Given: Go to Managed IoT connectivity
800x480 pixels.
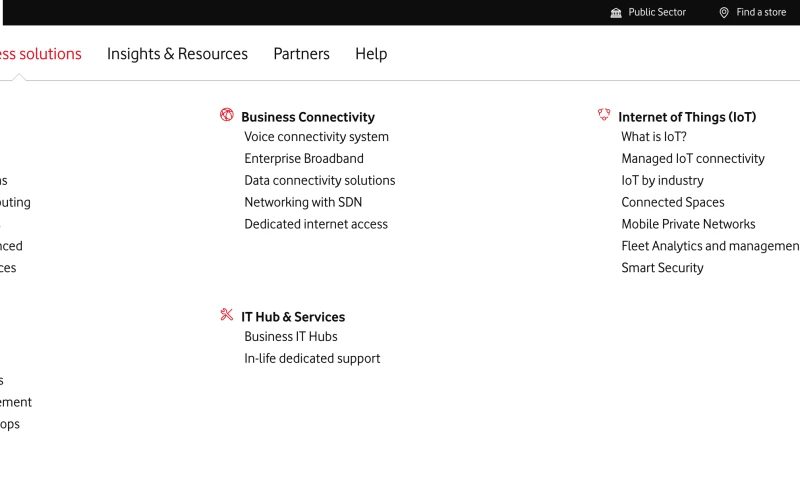Looking at the screenshot, I should click(693, 159).
